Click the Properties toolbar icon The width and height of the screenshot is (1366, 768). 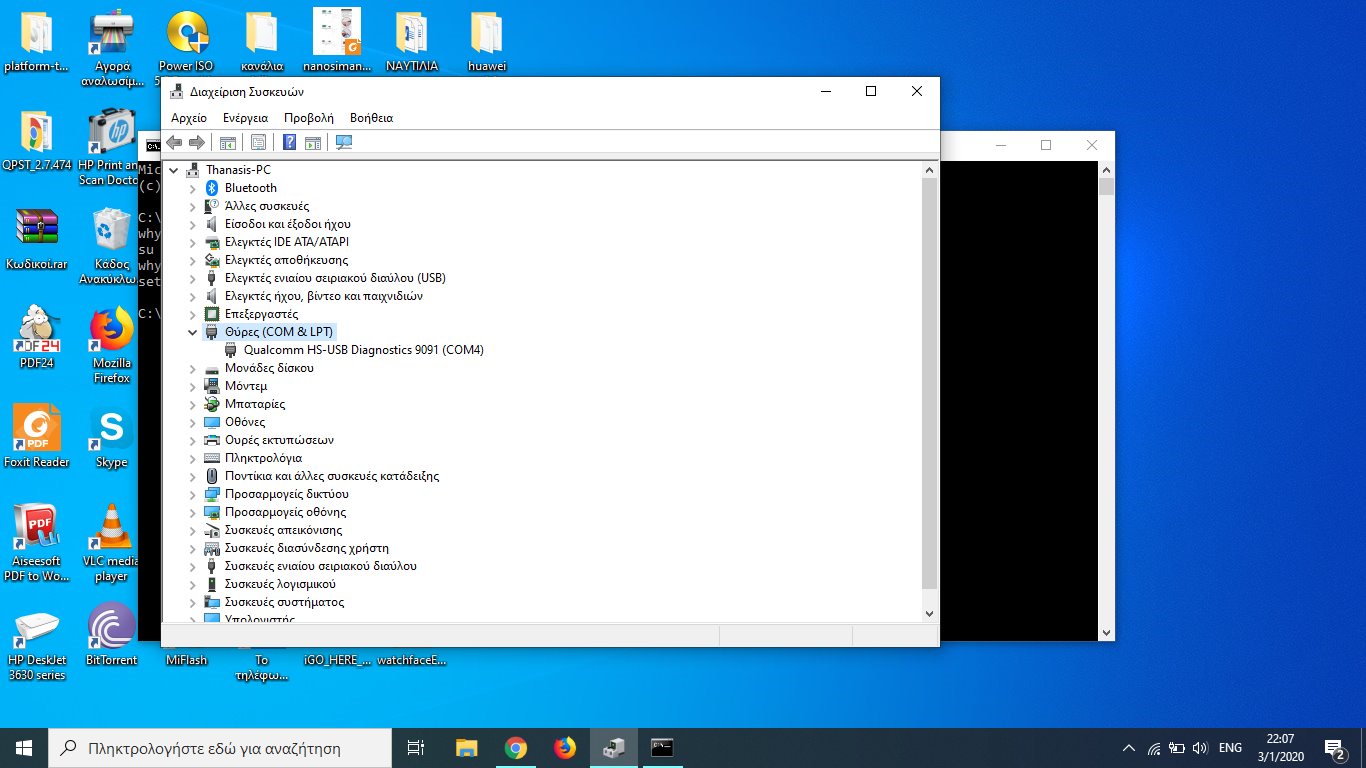pos(258,143)
